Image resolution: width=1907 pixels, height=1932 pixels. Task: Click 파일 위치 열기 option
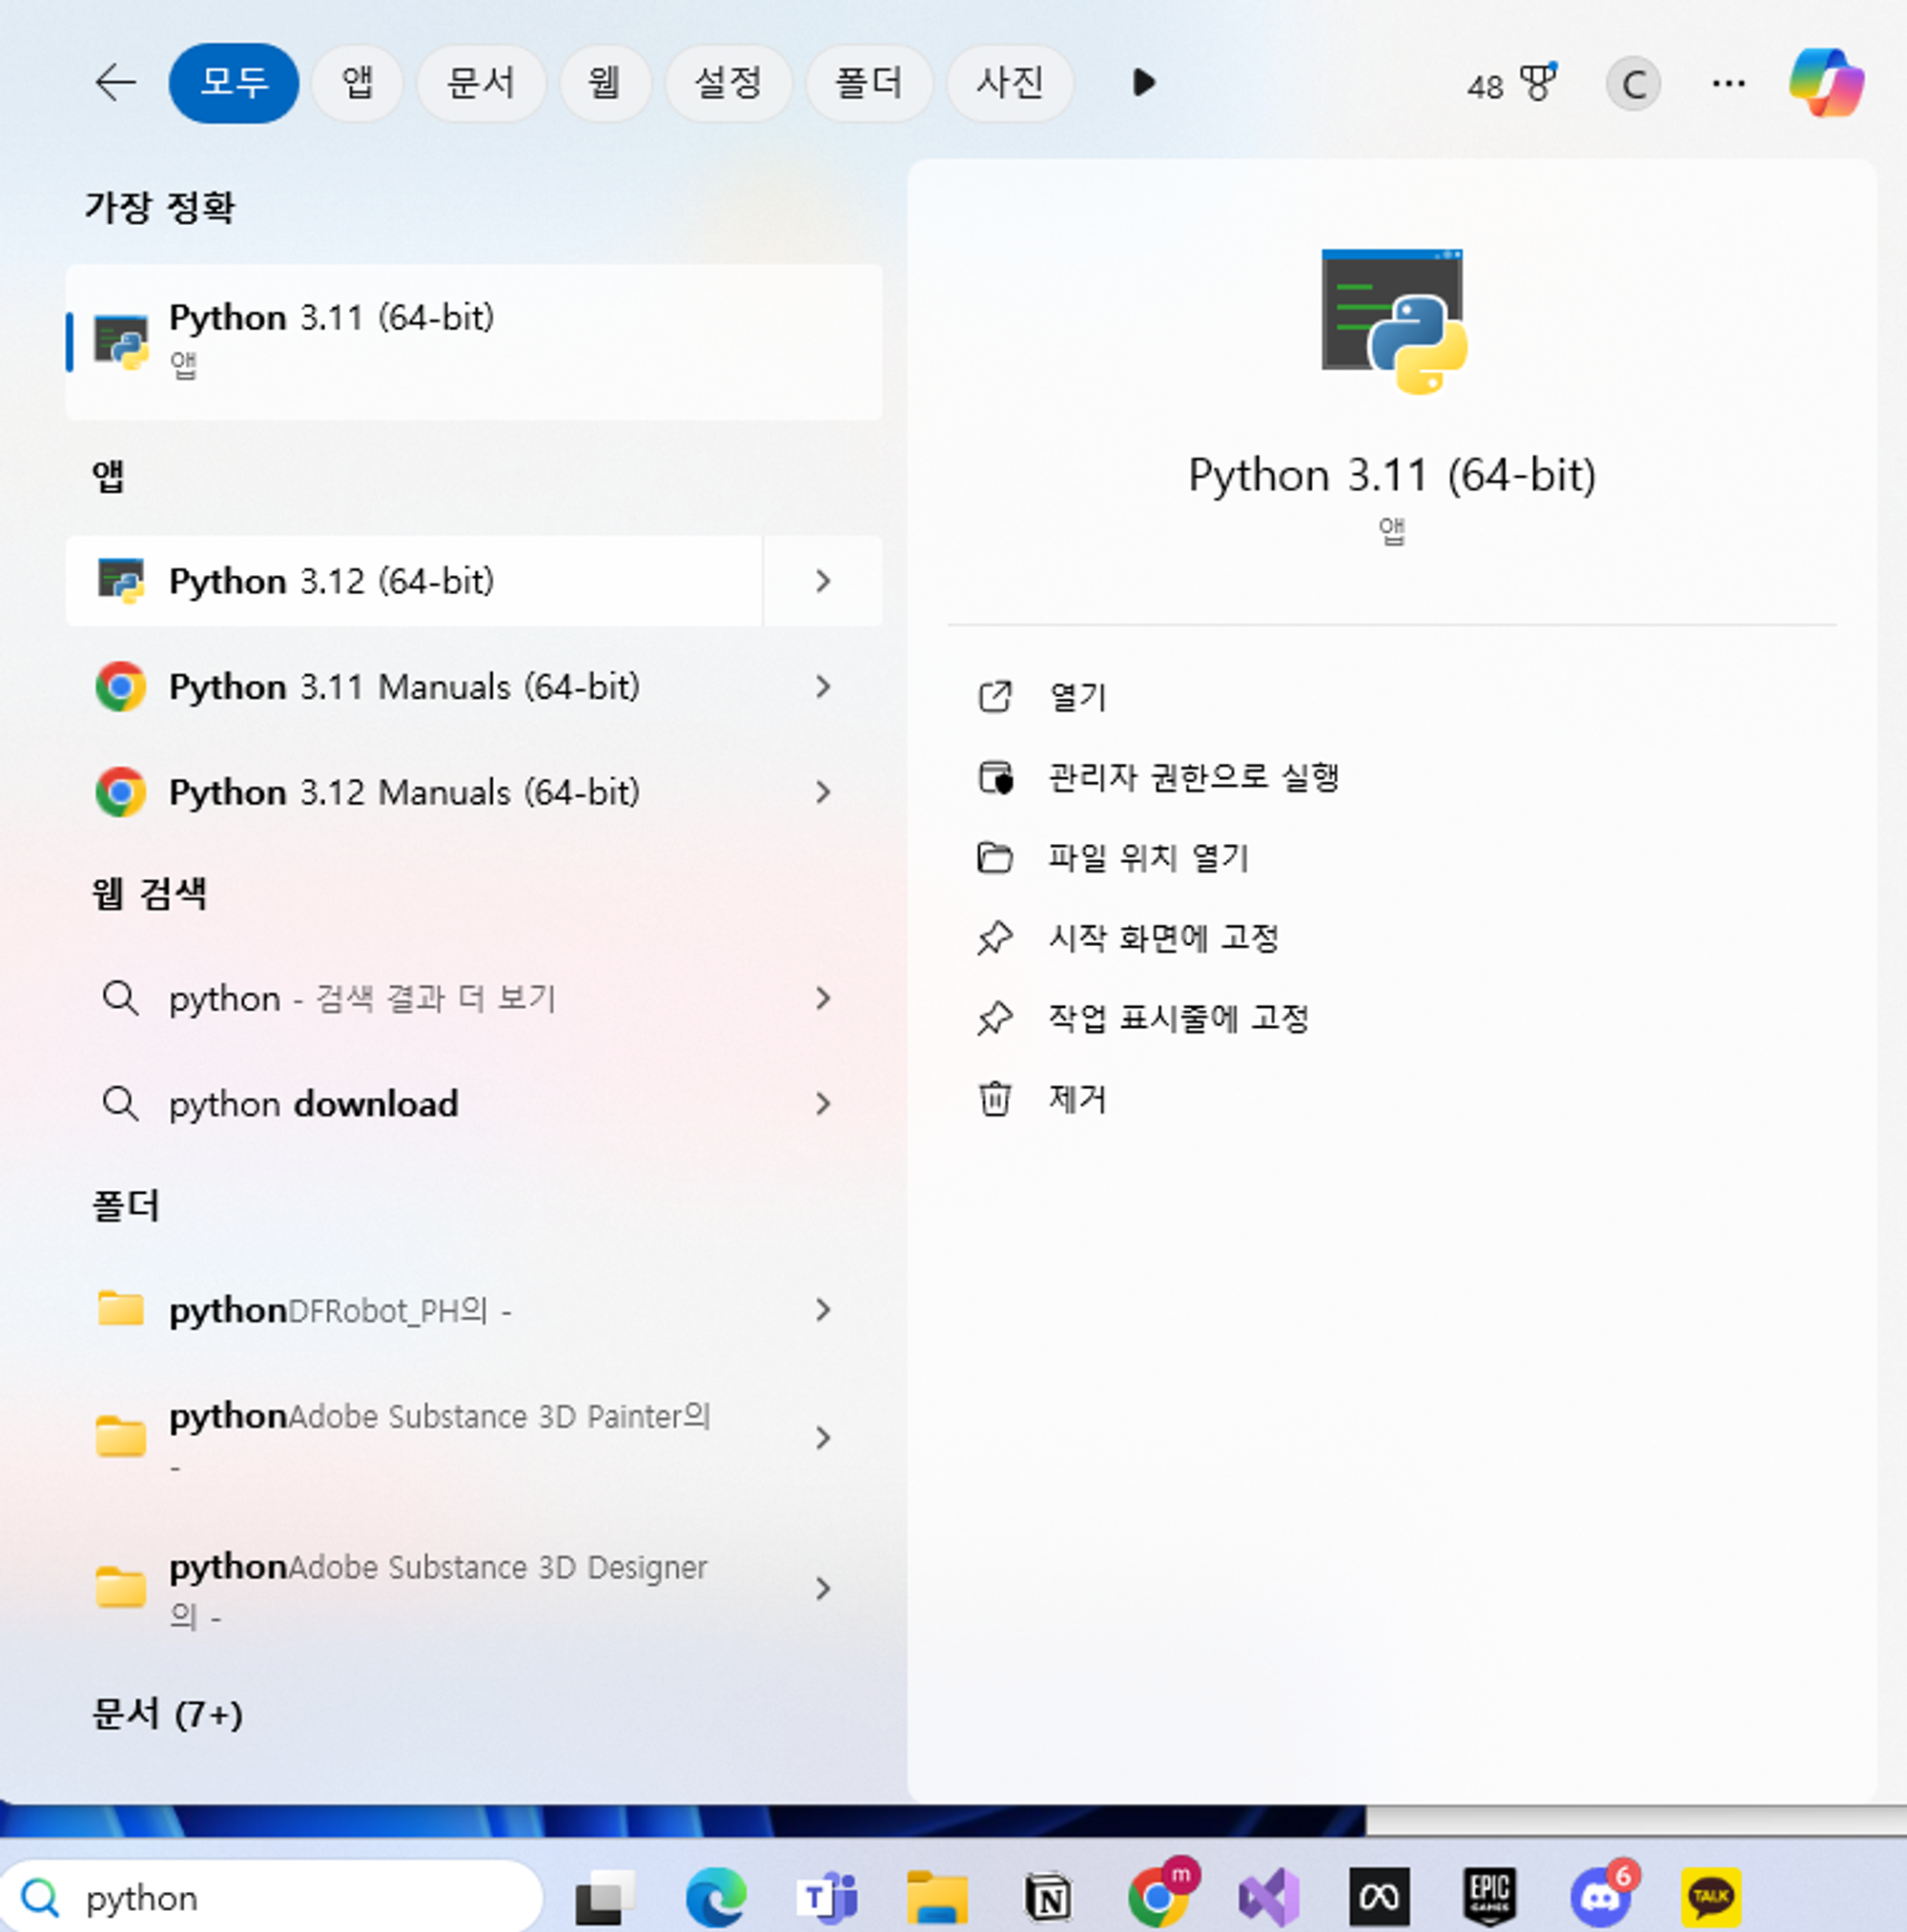pos(1147,857)
